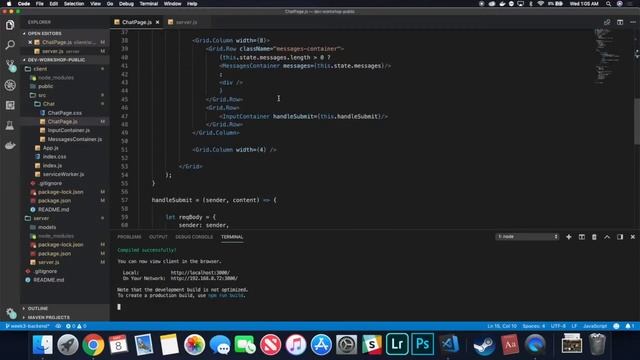Click the feedback smiley in status bar
Viewport: 640px width, 360px height.
click(x=616, y=326)
